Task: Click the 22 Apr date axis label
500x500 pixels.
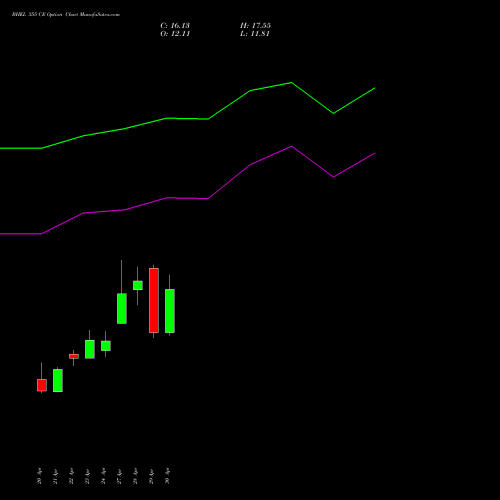Action: pyautogui.click(x=71, y=476)
